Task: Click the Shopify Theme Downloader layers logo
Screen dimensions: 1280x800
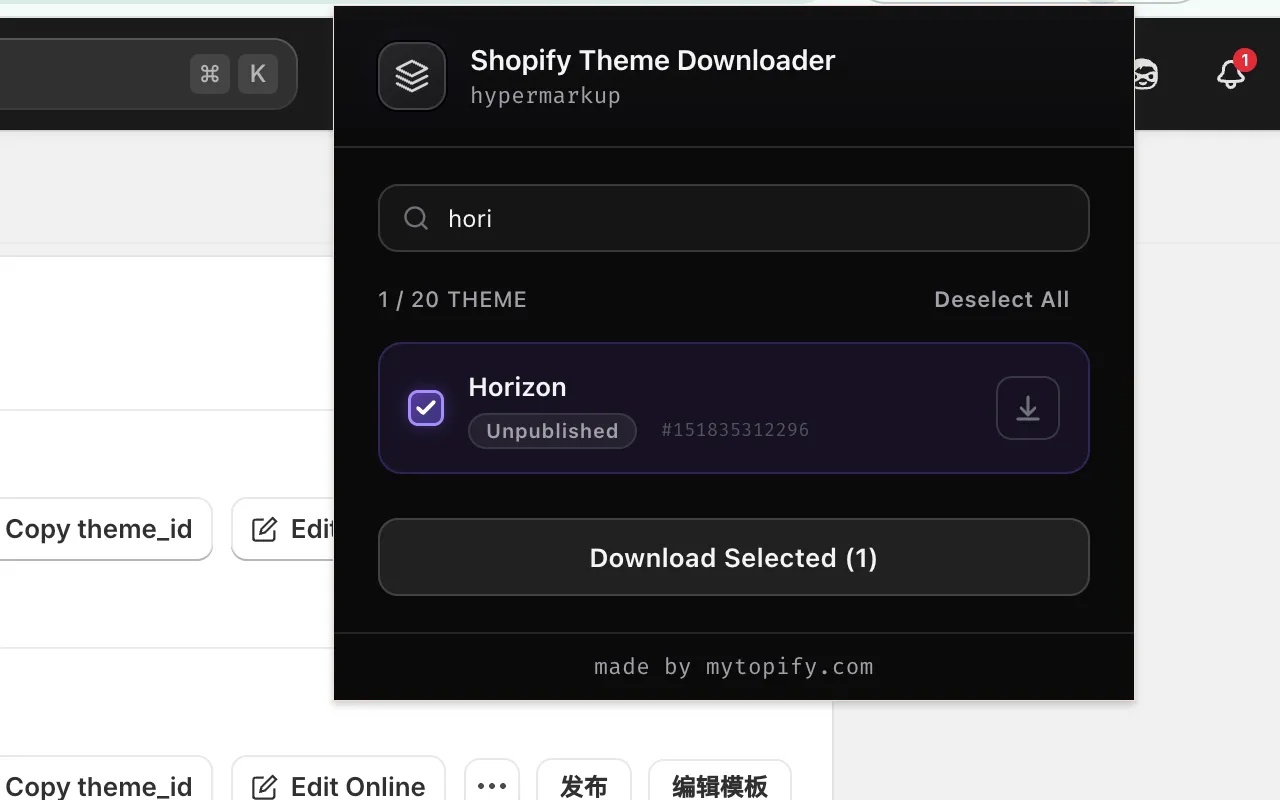Action: pyautogui.click(x=412, y=75)
